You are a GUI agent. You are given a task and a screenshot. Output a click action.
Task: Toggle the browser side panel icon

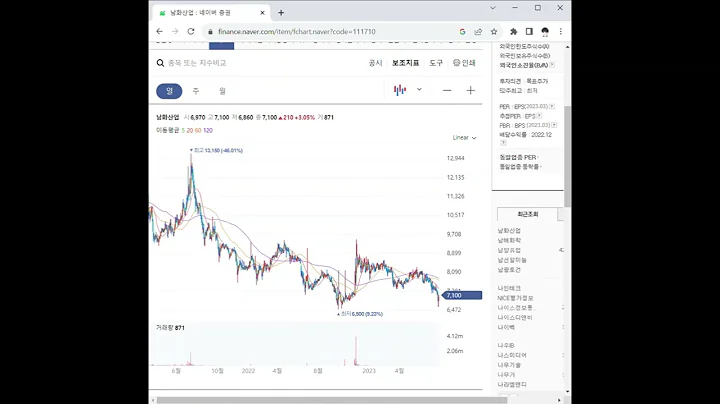point(529,32)
